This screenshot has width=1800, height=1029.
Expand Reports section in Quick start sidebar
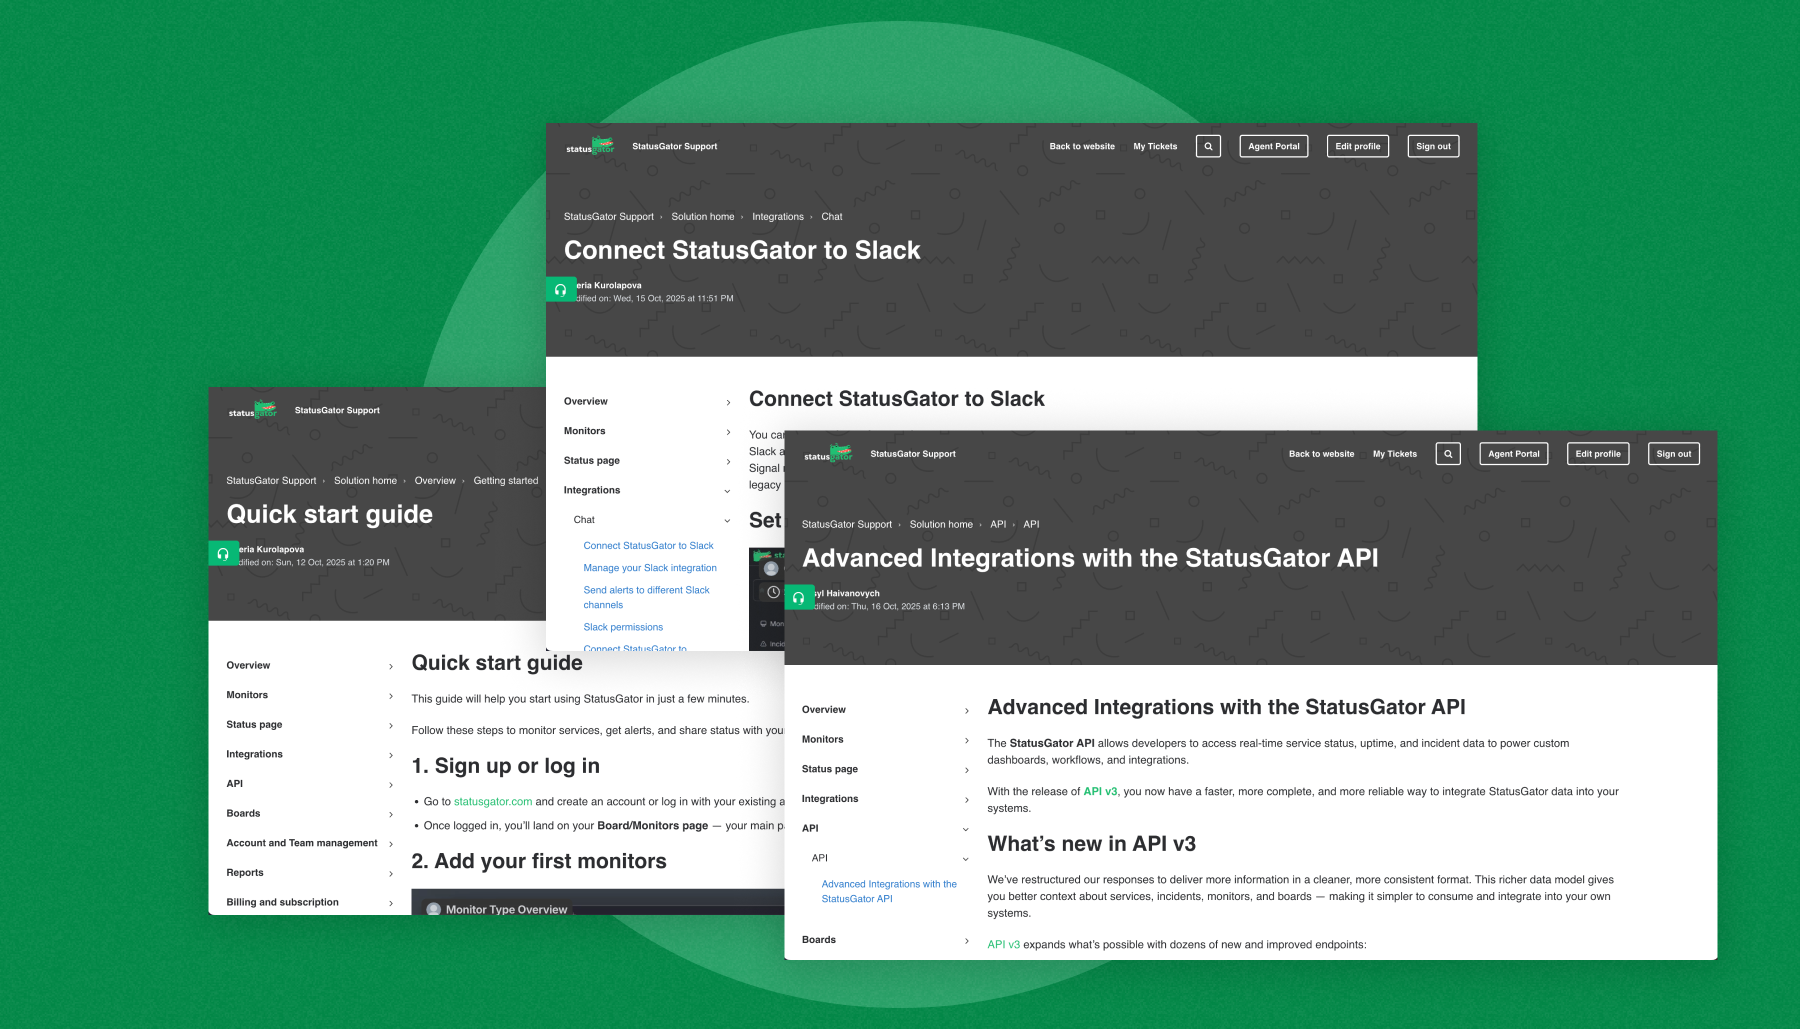coord(390,874)
